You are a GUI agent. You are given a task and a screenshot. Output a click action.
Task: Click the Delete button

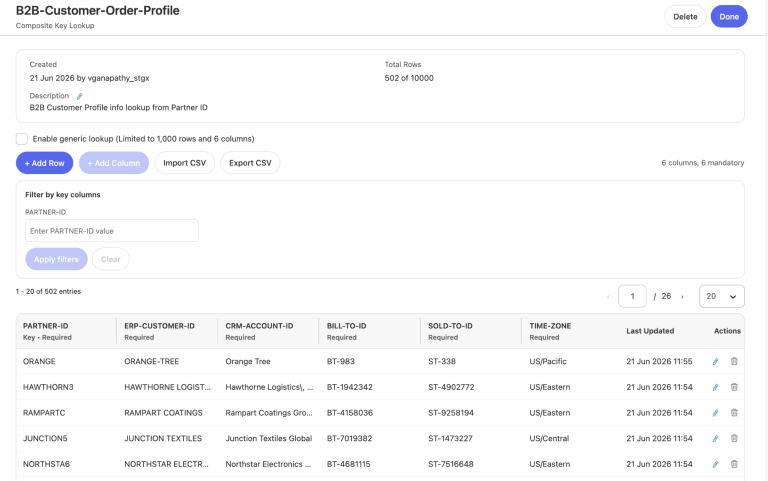(x=685, y=17)
